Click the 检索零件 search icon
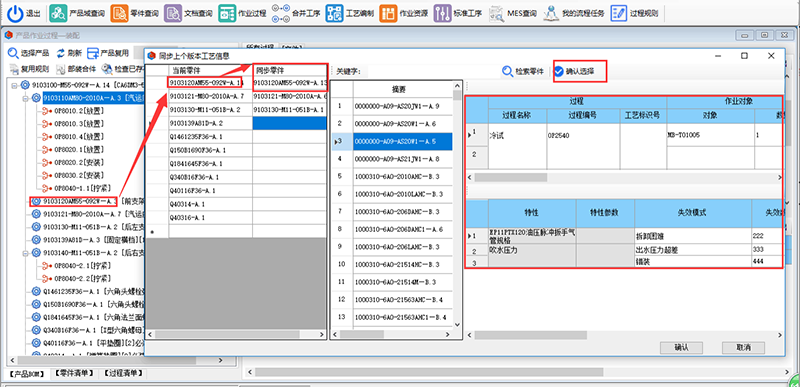Screen dimensions: 800x387 click(507, 71)
